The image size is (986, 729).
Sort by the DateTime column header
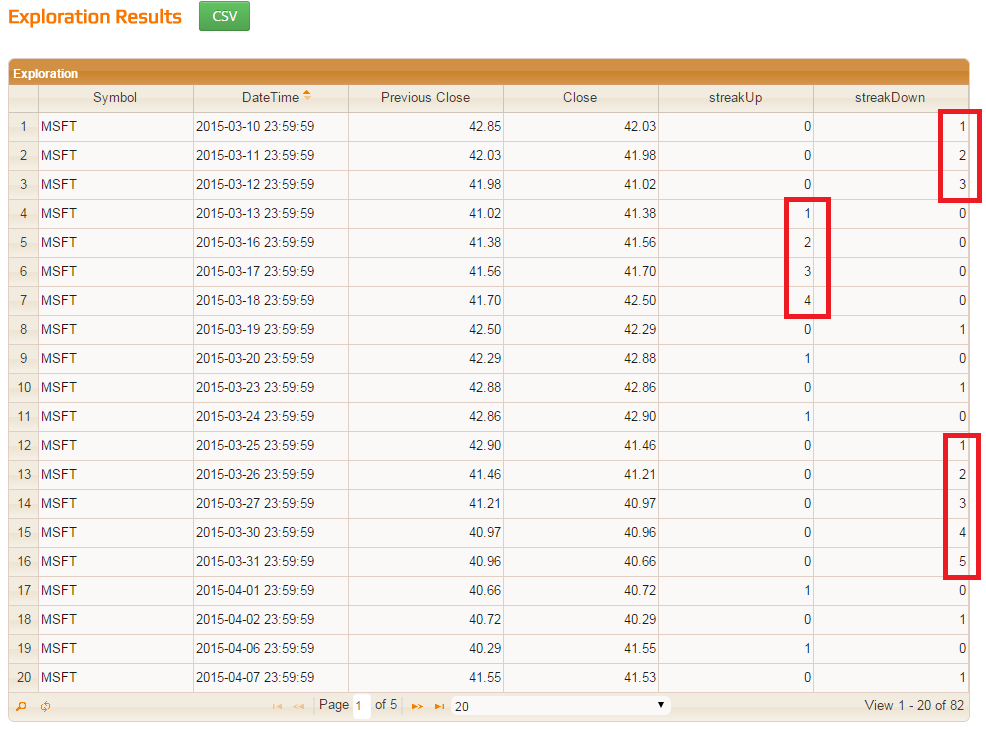[x=270, y=97]
